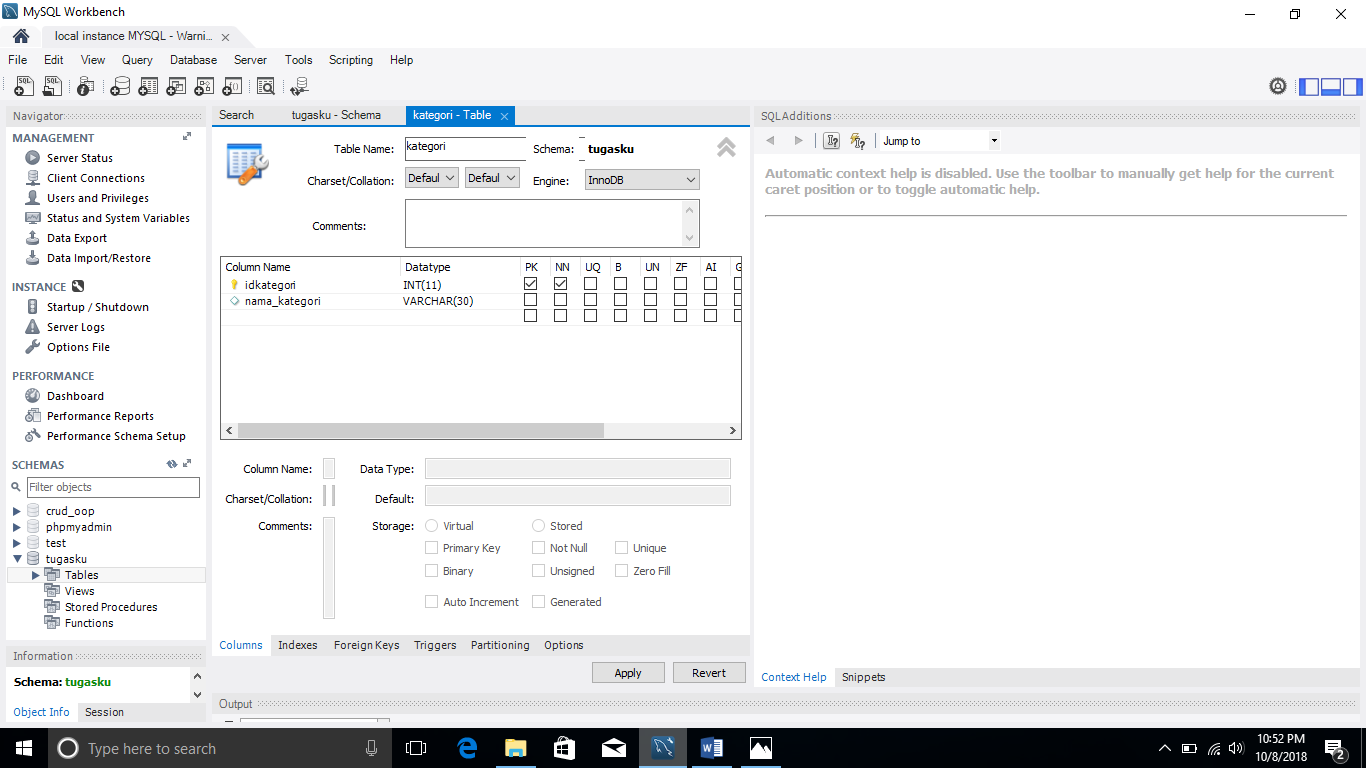Apply the table changes
This screenshot has height=768, width=1366.
point(628,672)
